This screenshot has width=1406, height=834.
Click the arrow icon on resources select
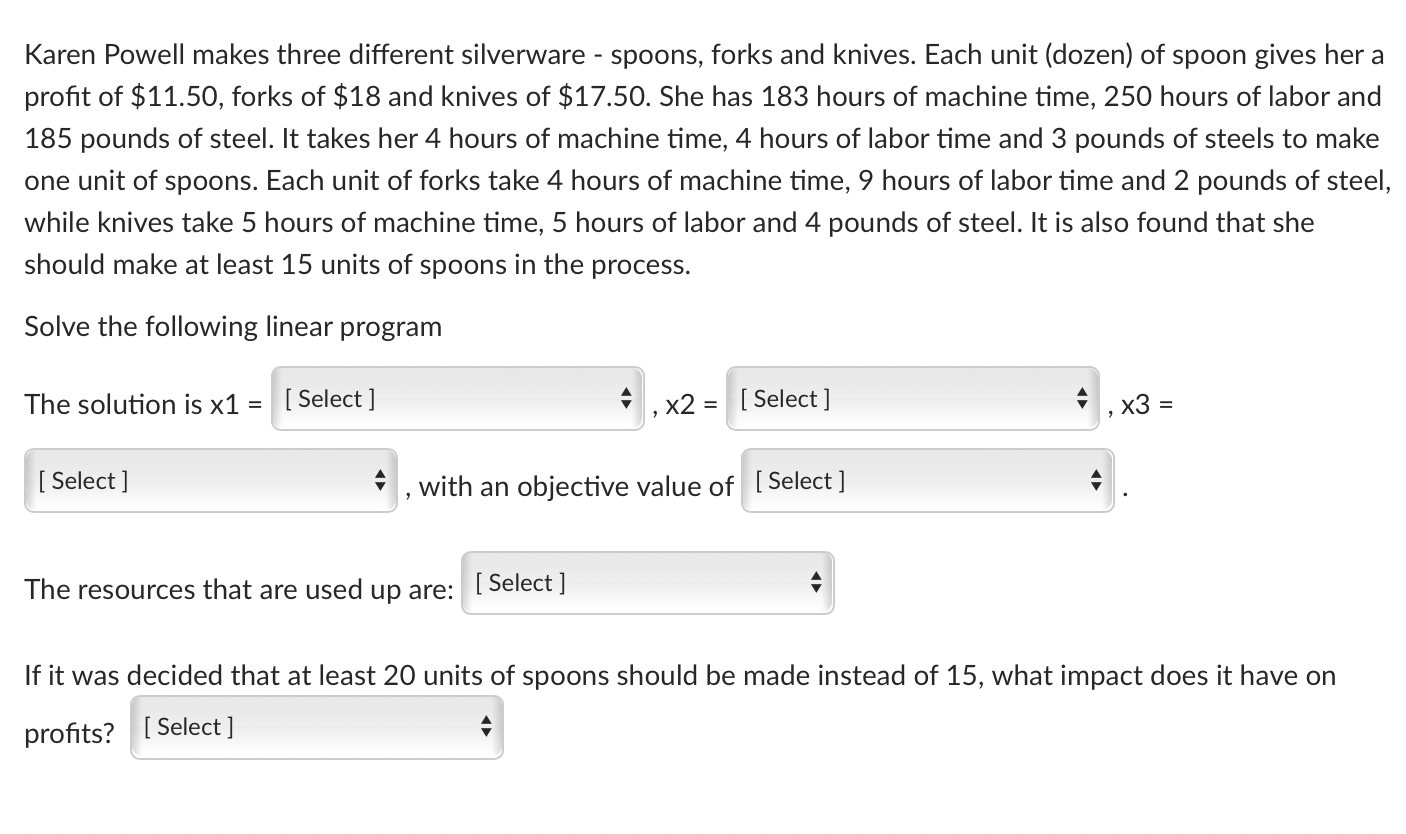(817, 583)
